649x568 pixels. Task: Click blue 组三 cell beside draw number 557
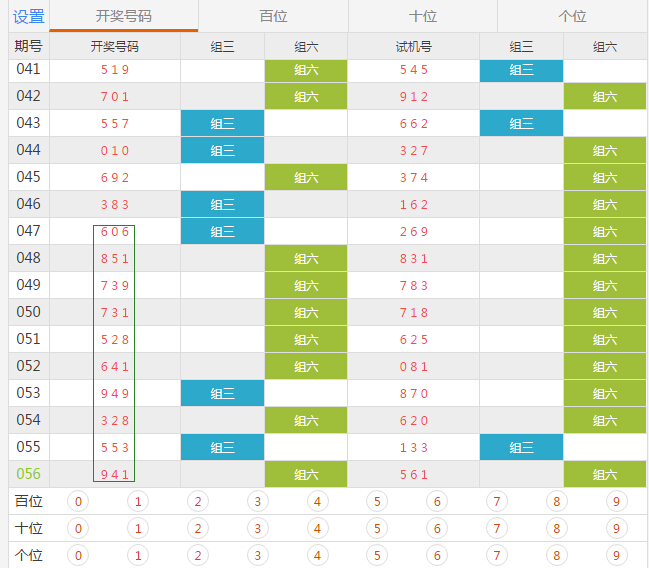(222, 124)
